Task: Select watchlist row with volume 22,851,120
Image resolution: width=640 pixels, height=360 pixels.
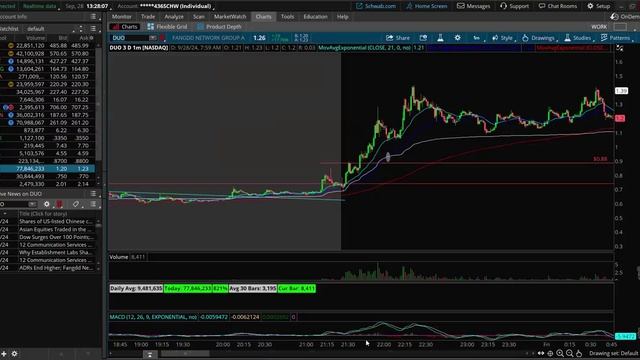Action: tap(47, 46)
